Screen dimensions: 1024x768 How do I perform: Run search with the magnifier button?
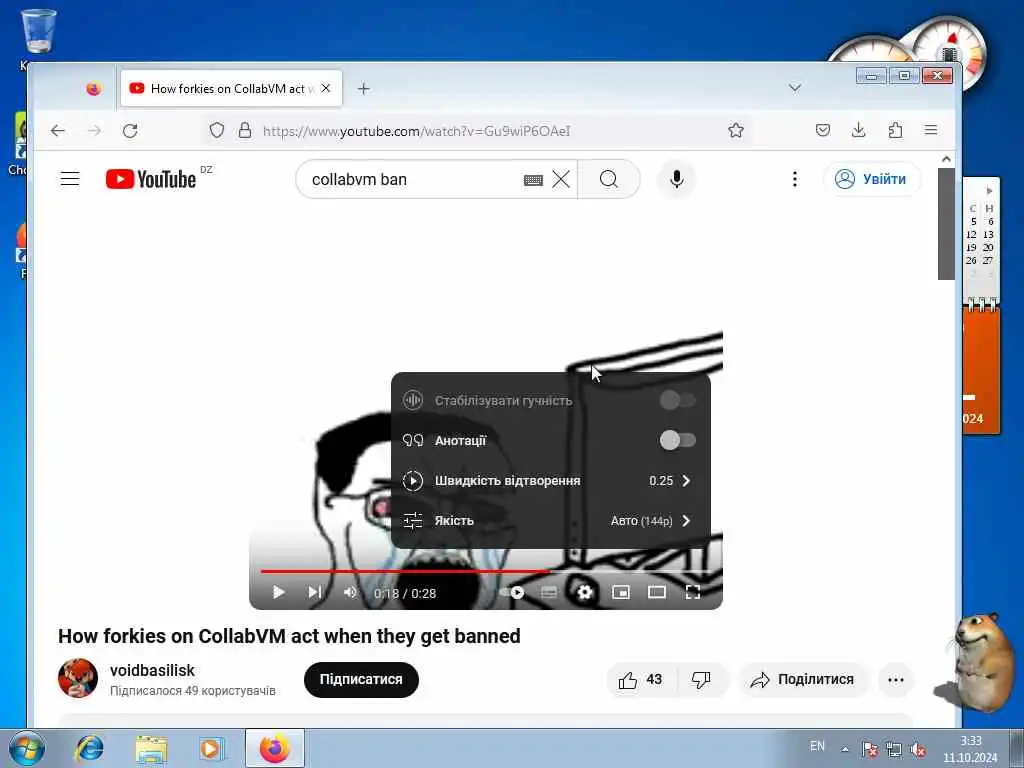click(609, 179)
